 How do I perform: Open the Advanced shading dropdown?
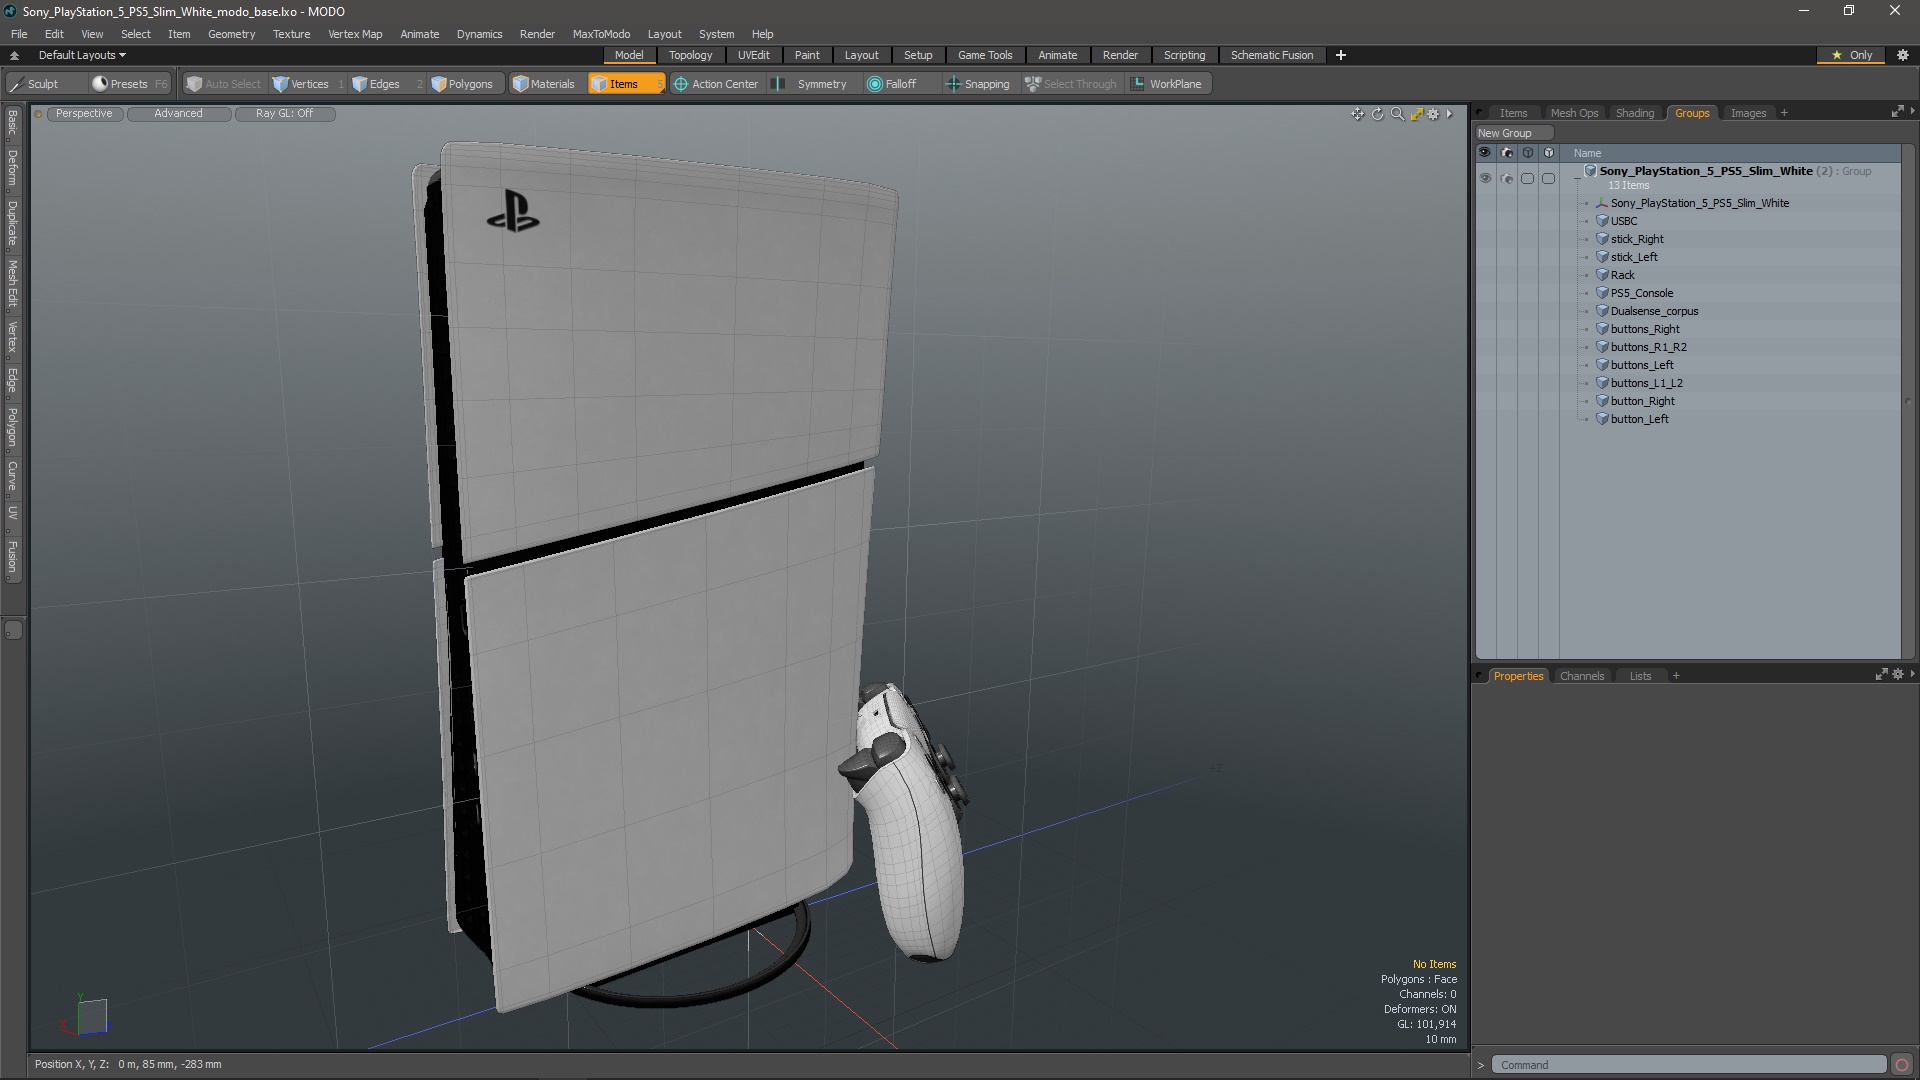(x=178, y=114)
